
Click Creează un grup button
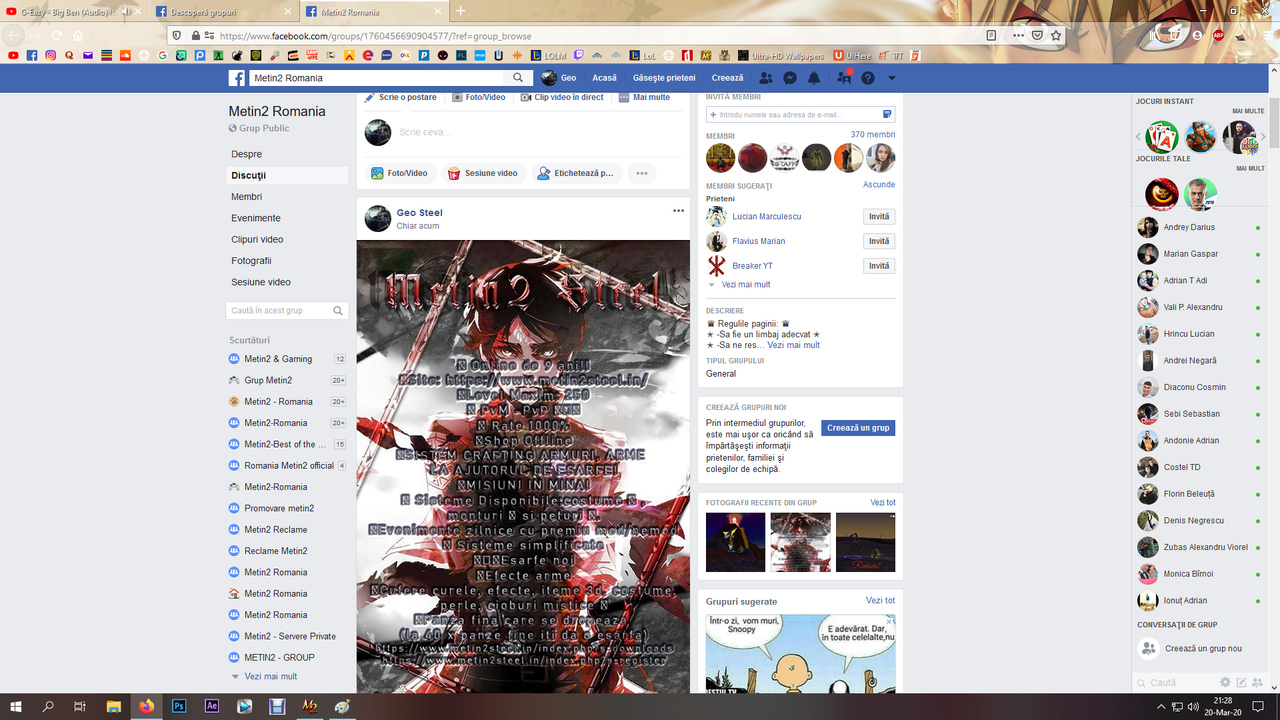(858, 428)
